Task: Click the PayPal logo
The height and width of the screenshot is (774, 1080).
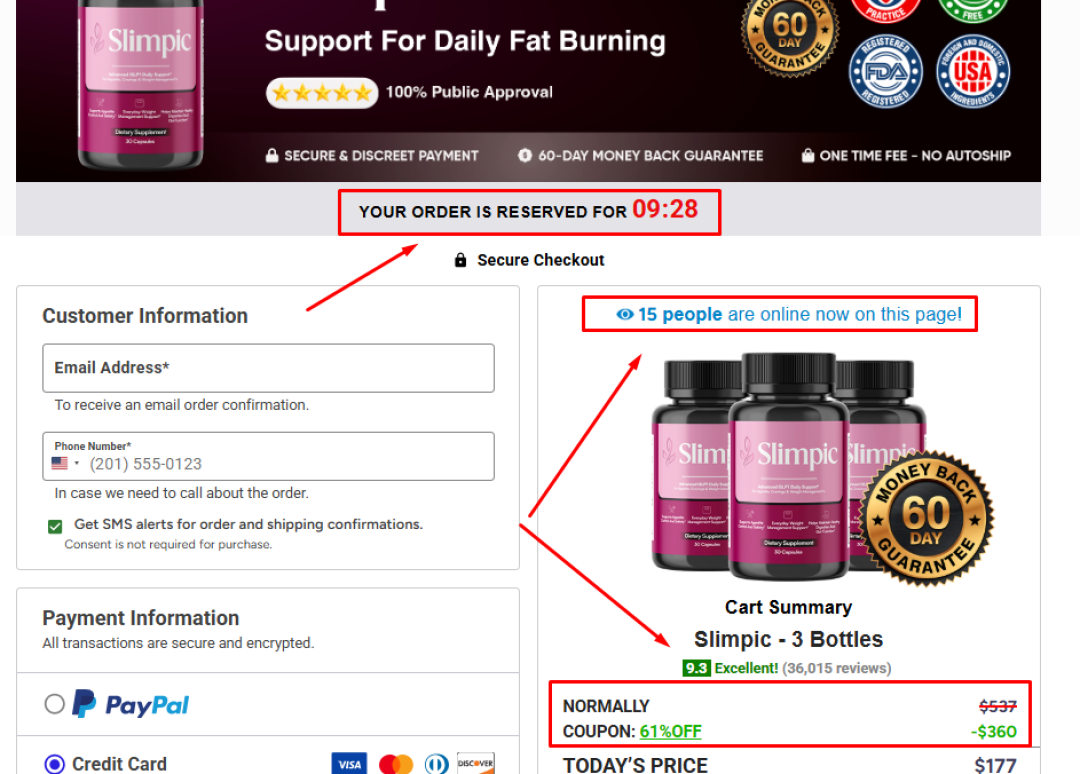Action: [131, 704]
